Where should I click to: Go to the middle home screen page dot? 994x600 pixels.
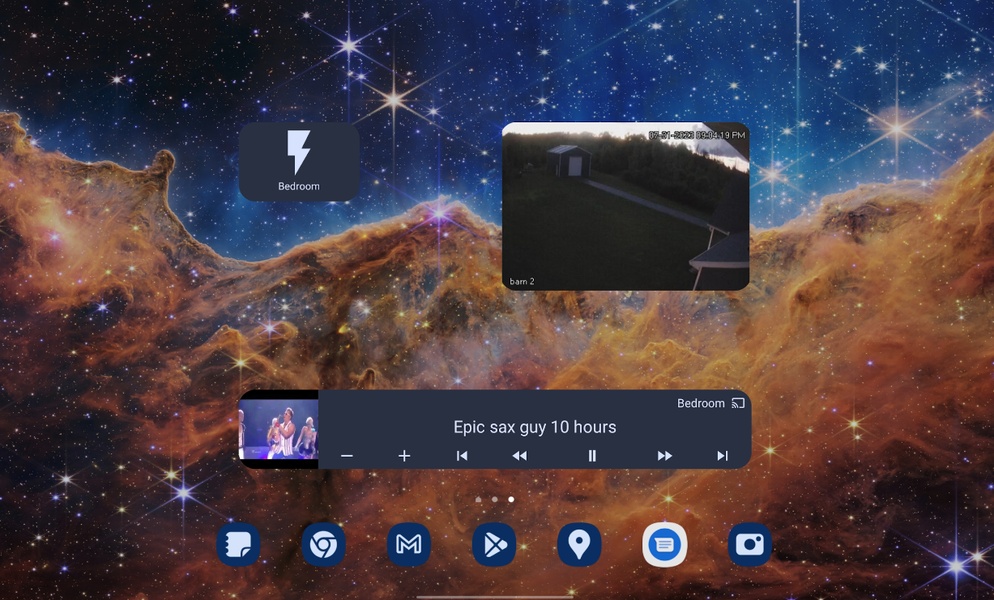point(494,500)
